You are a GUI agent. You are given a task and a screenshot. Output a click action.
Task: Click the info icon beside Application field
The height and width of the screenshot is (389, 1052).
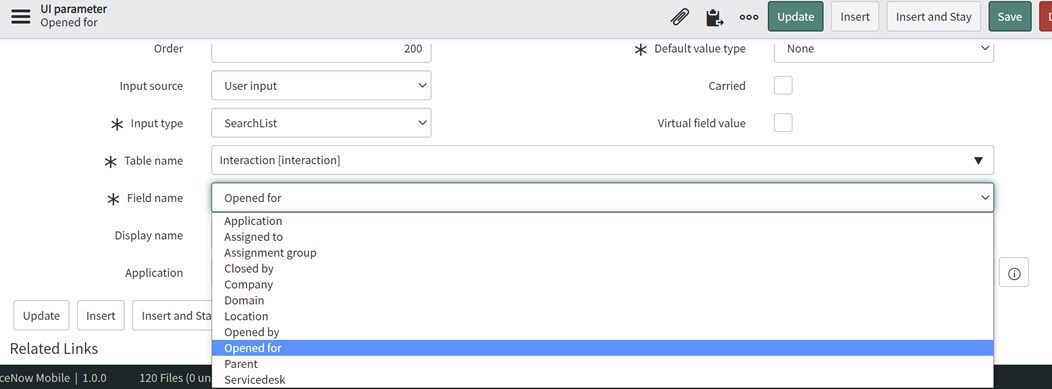[x=1014, y=273]
